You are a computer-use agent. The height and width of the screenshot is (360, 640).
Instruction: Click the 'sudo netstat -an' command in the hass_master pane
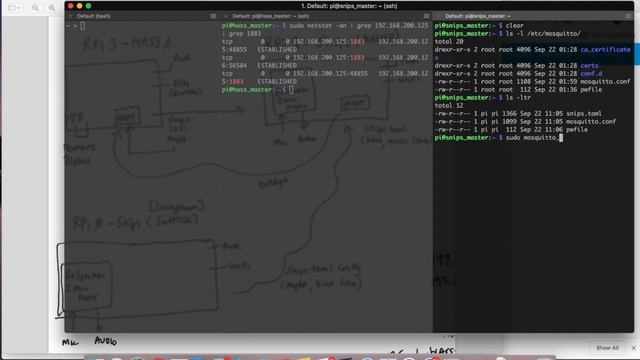(x=318, y=25)
